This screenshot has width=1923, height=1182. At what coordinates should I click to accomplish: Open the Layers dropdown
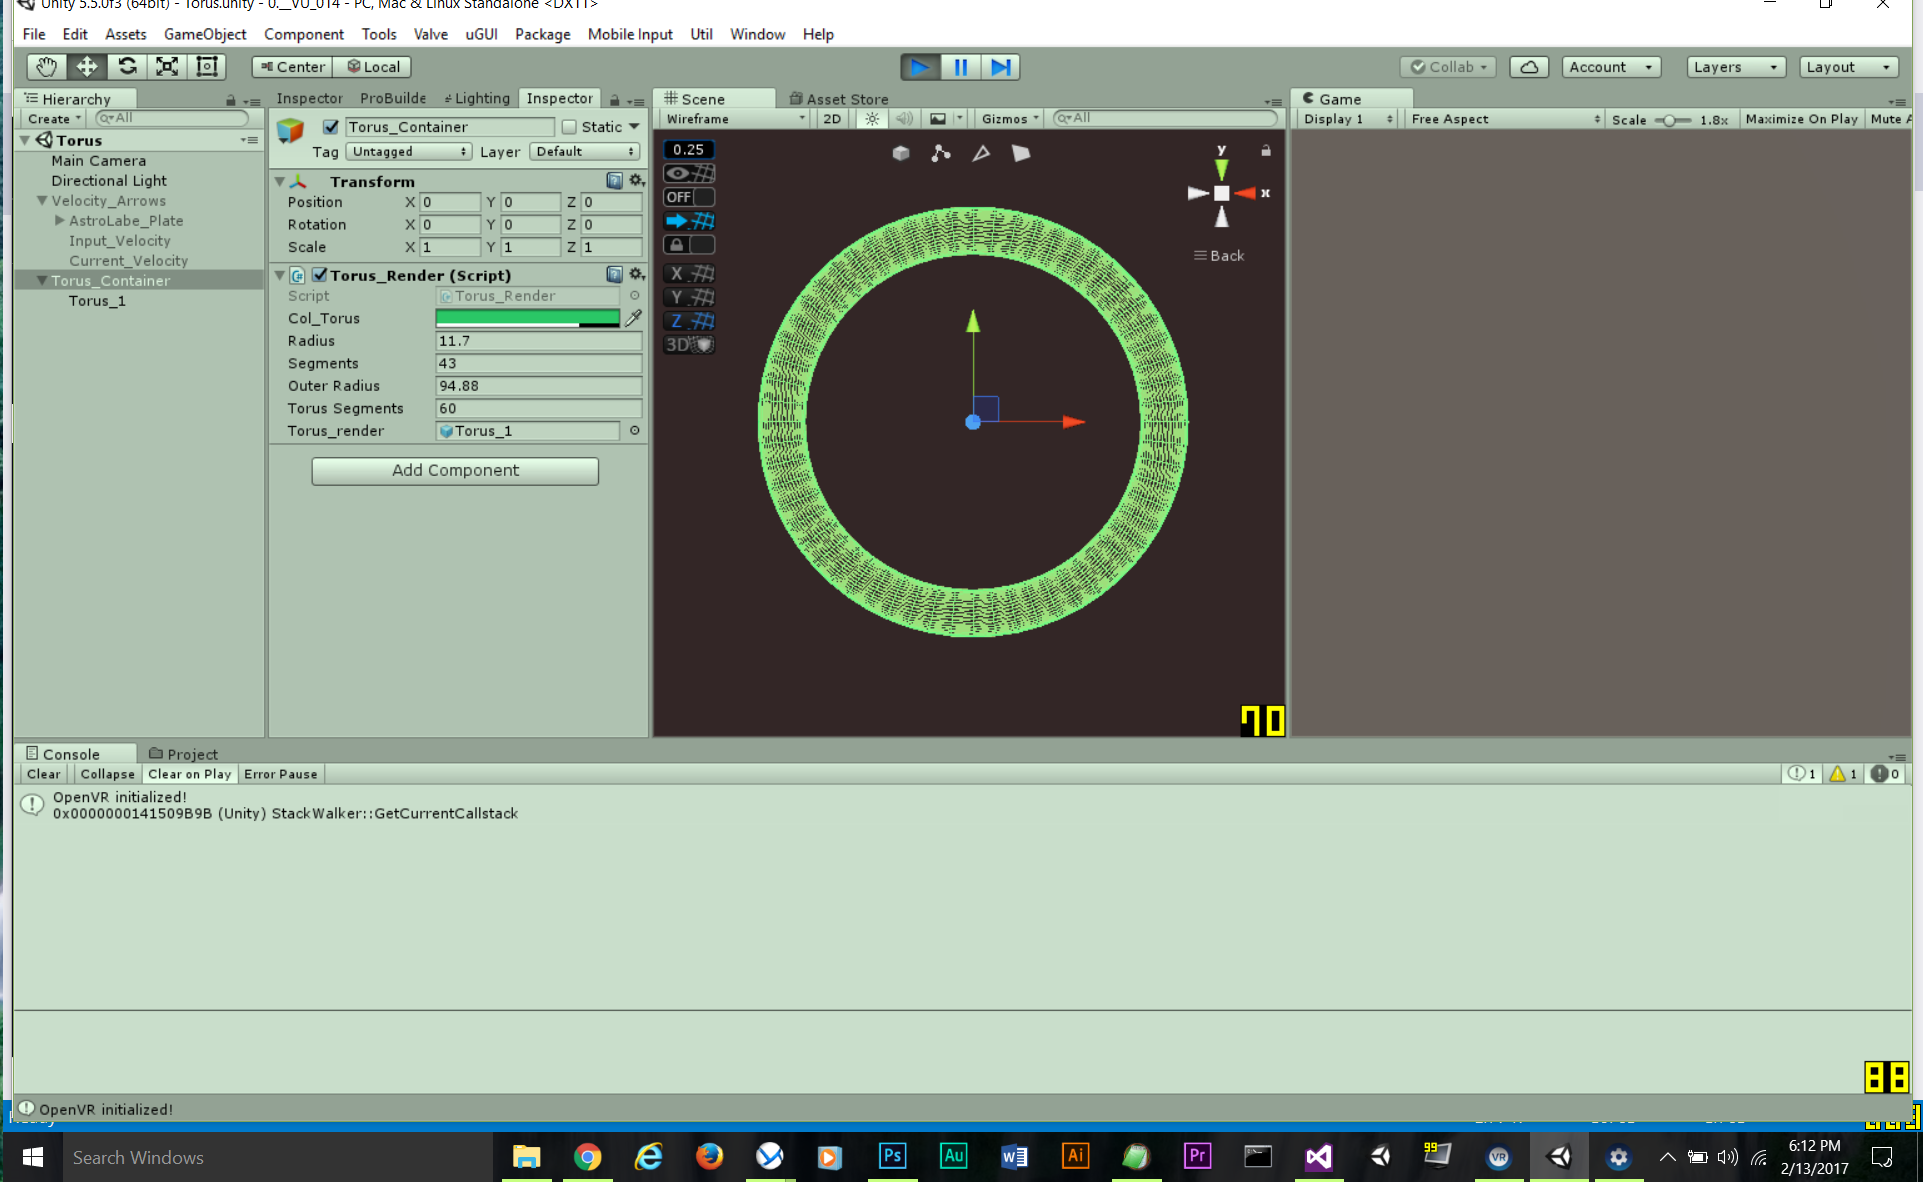point(1736,67)
